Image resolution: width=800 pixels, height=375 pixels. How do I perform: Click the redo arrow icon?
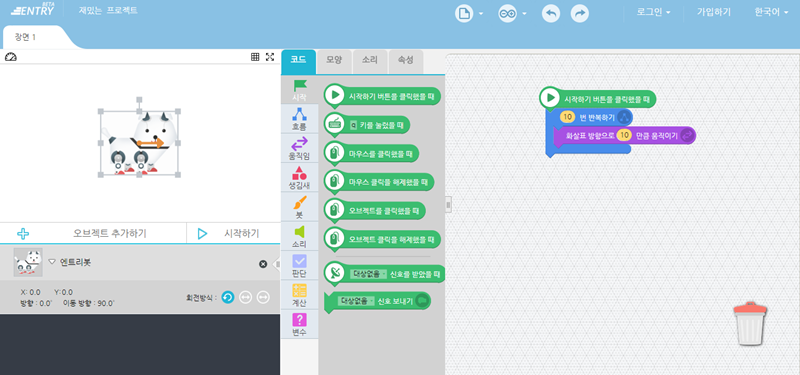coord(580,13)
